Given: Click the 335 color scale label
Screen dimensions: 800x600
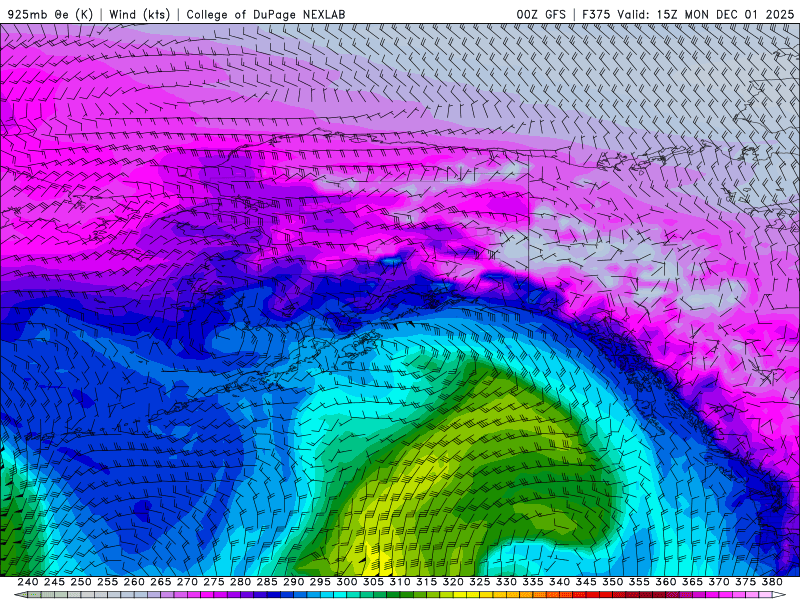Looking at the screenshot, I should click(533, 582).
